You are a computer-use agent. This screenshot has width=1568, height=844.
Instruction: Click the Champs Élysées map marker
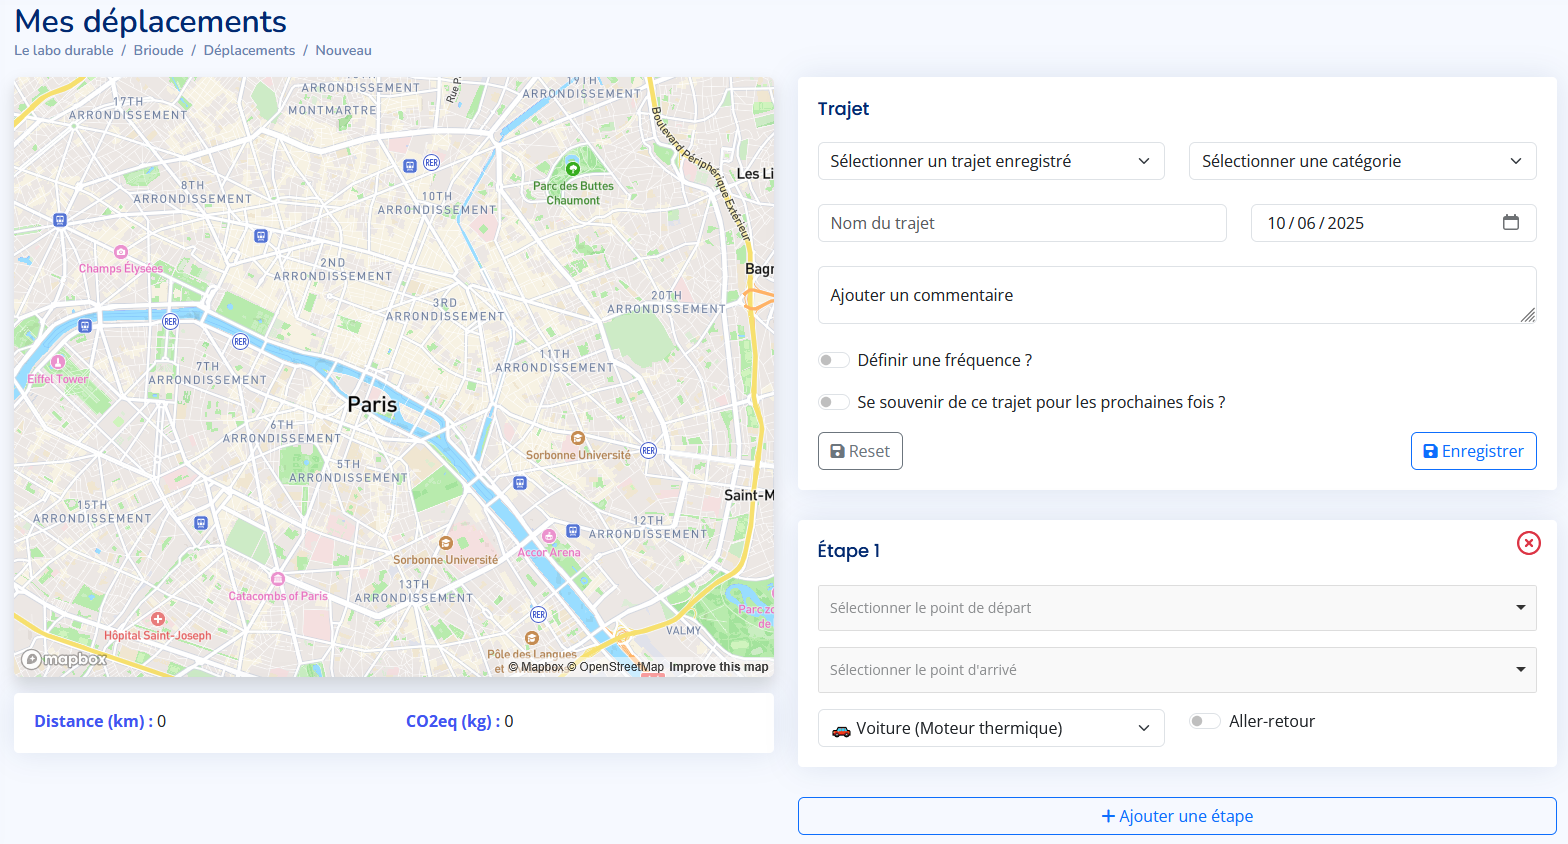(121, 252)
